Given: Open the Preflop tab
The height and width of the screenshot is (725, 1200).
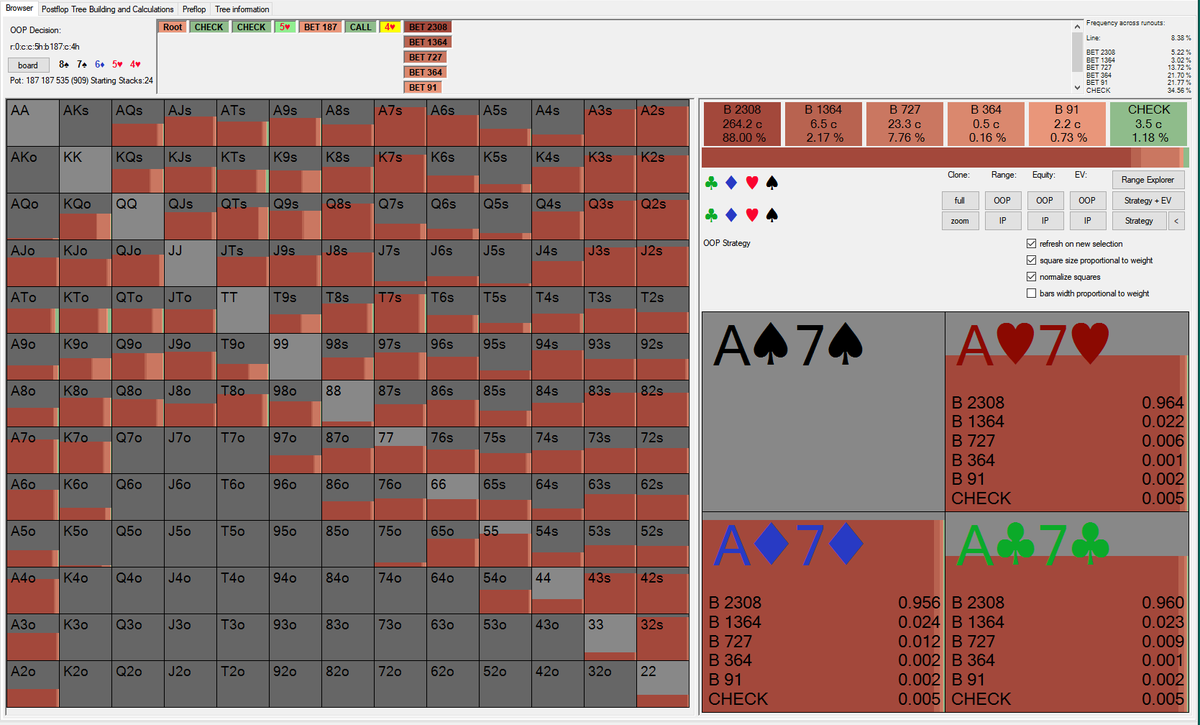Looking at the screenshot, I should pyautogui.click(x=194, y=9).
